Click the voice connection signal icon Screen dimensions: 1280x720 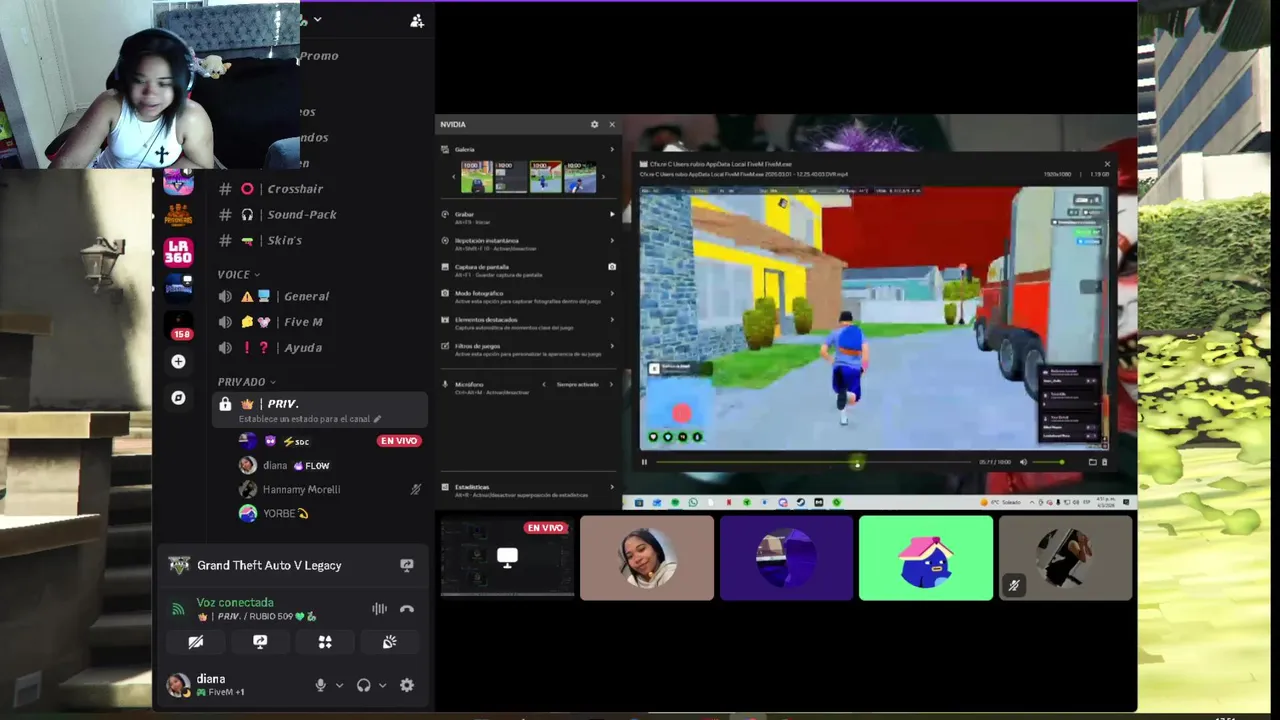tap(178, 609)
